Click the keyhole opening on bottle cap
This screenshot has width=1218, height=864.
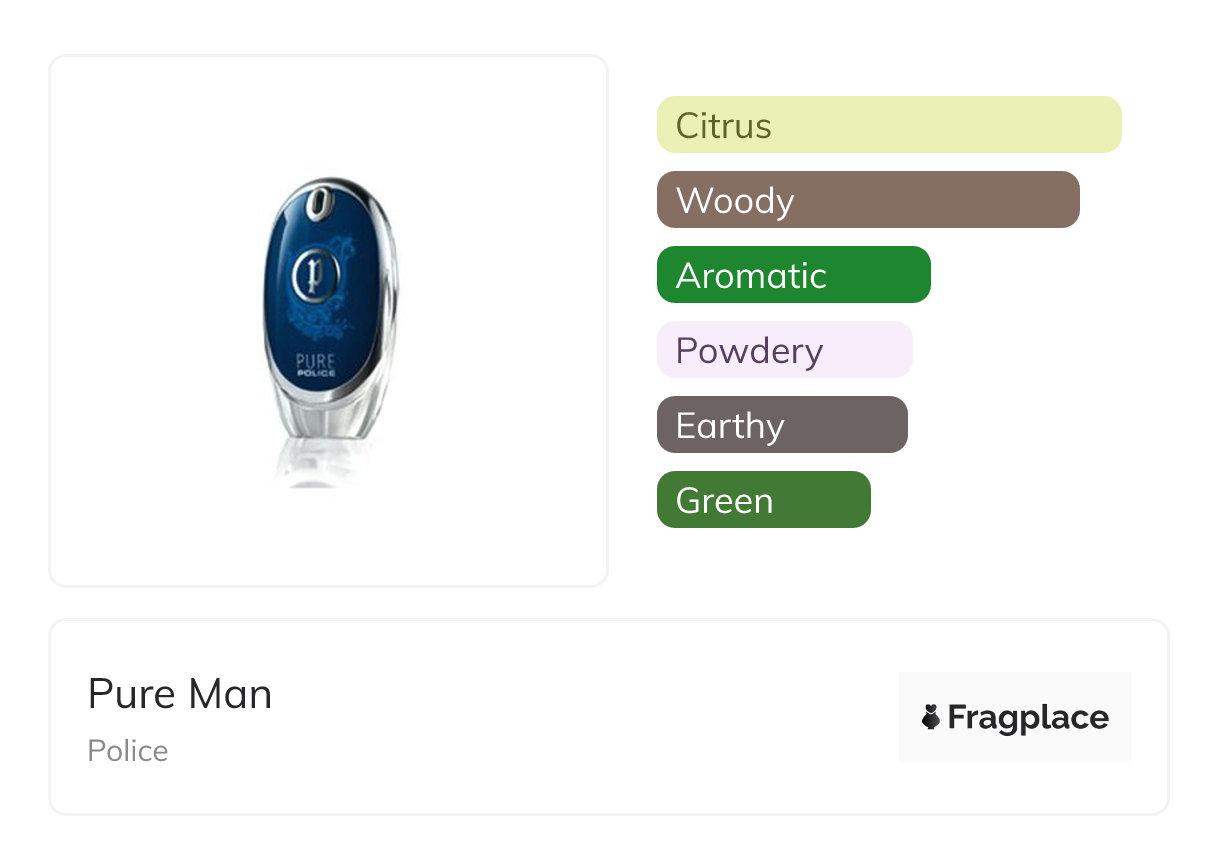[x=319, y=200]
